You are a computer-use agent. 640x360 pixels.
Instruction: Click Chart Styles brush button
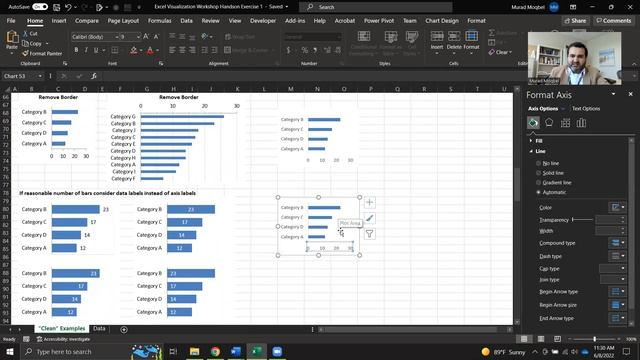pyautogui.click(x=369, y=218)
